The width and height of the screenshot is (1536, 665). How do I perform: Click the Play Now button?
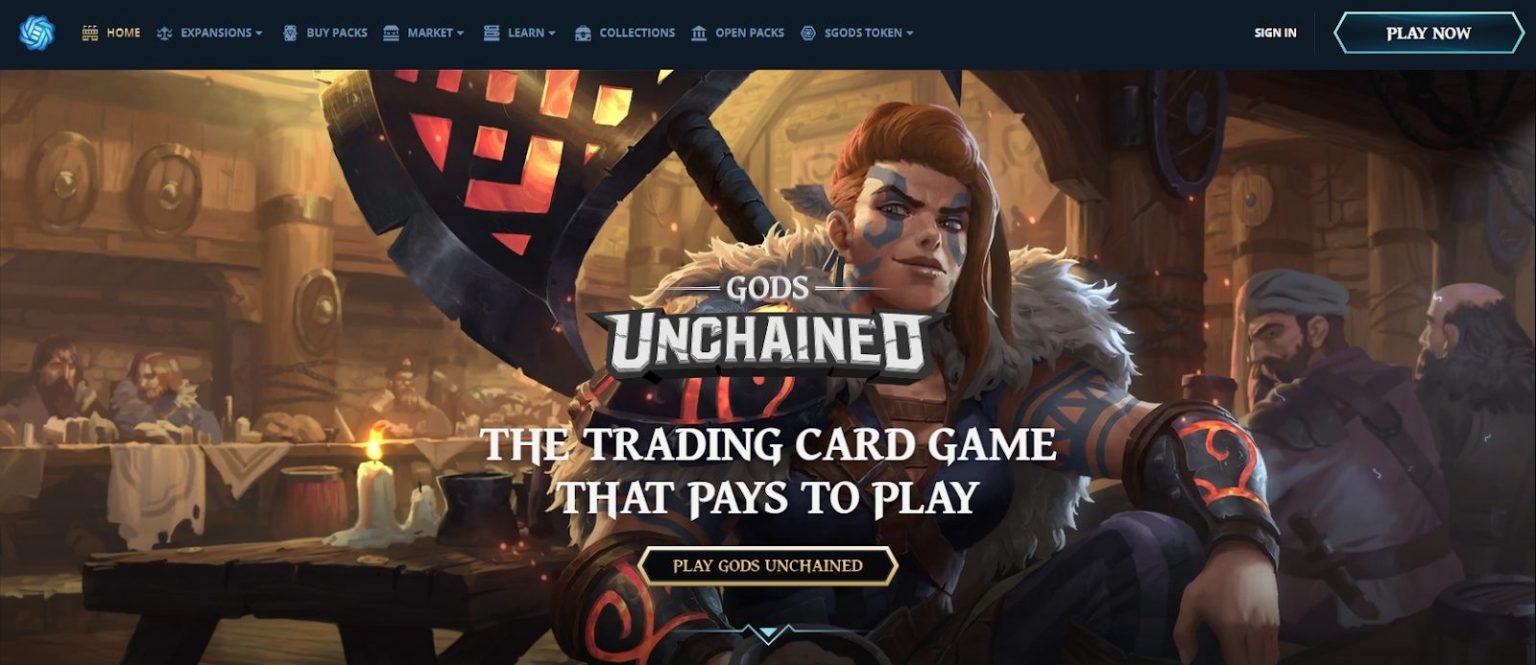coord(1428,33)
